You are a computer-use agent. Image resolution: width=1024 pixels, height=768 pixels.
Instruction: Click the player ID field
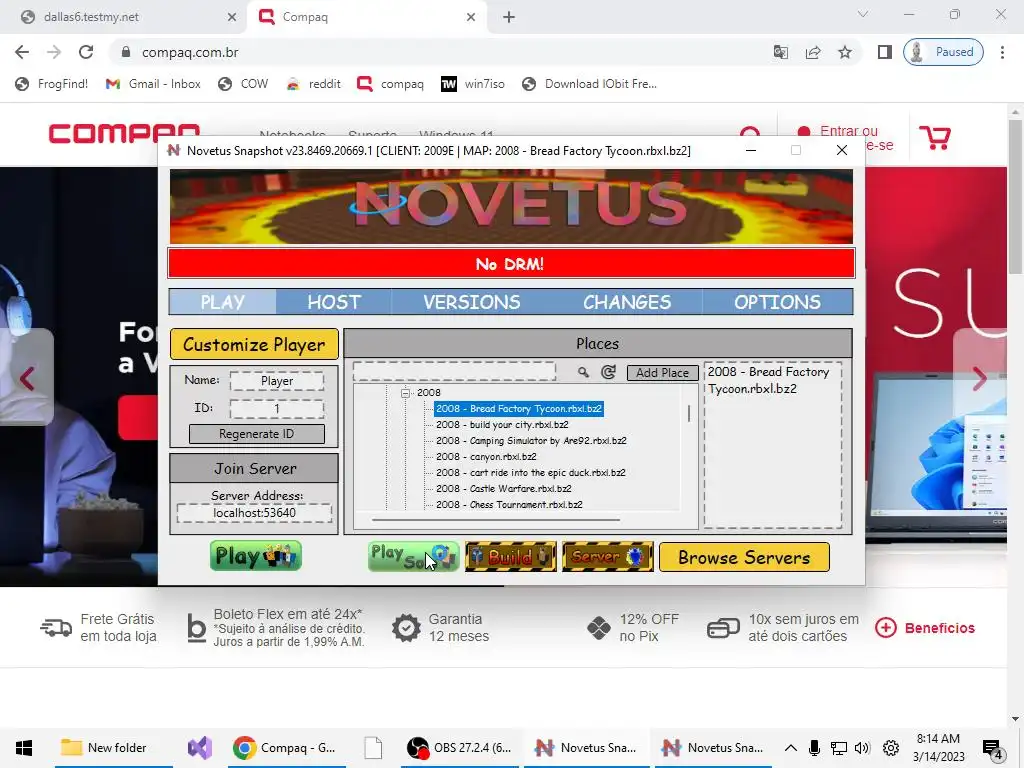277,409
